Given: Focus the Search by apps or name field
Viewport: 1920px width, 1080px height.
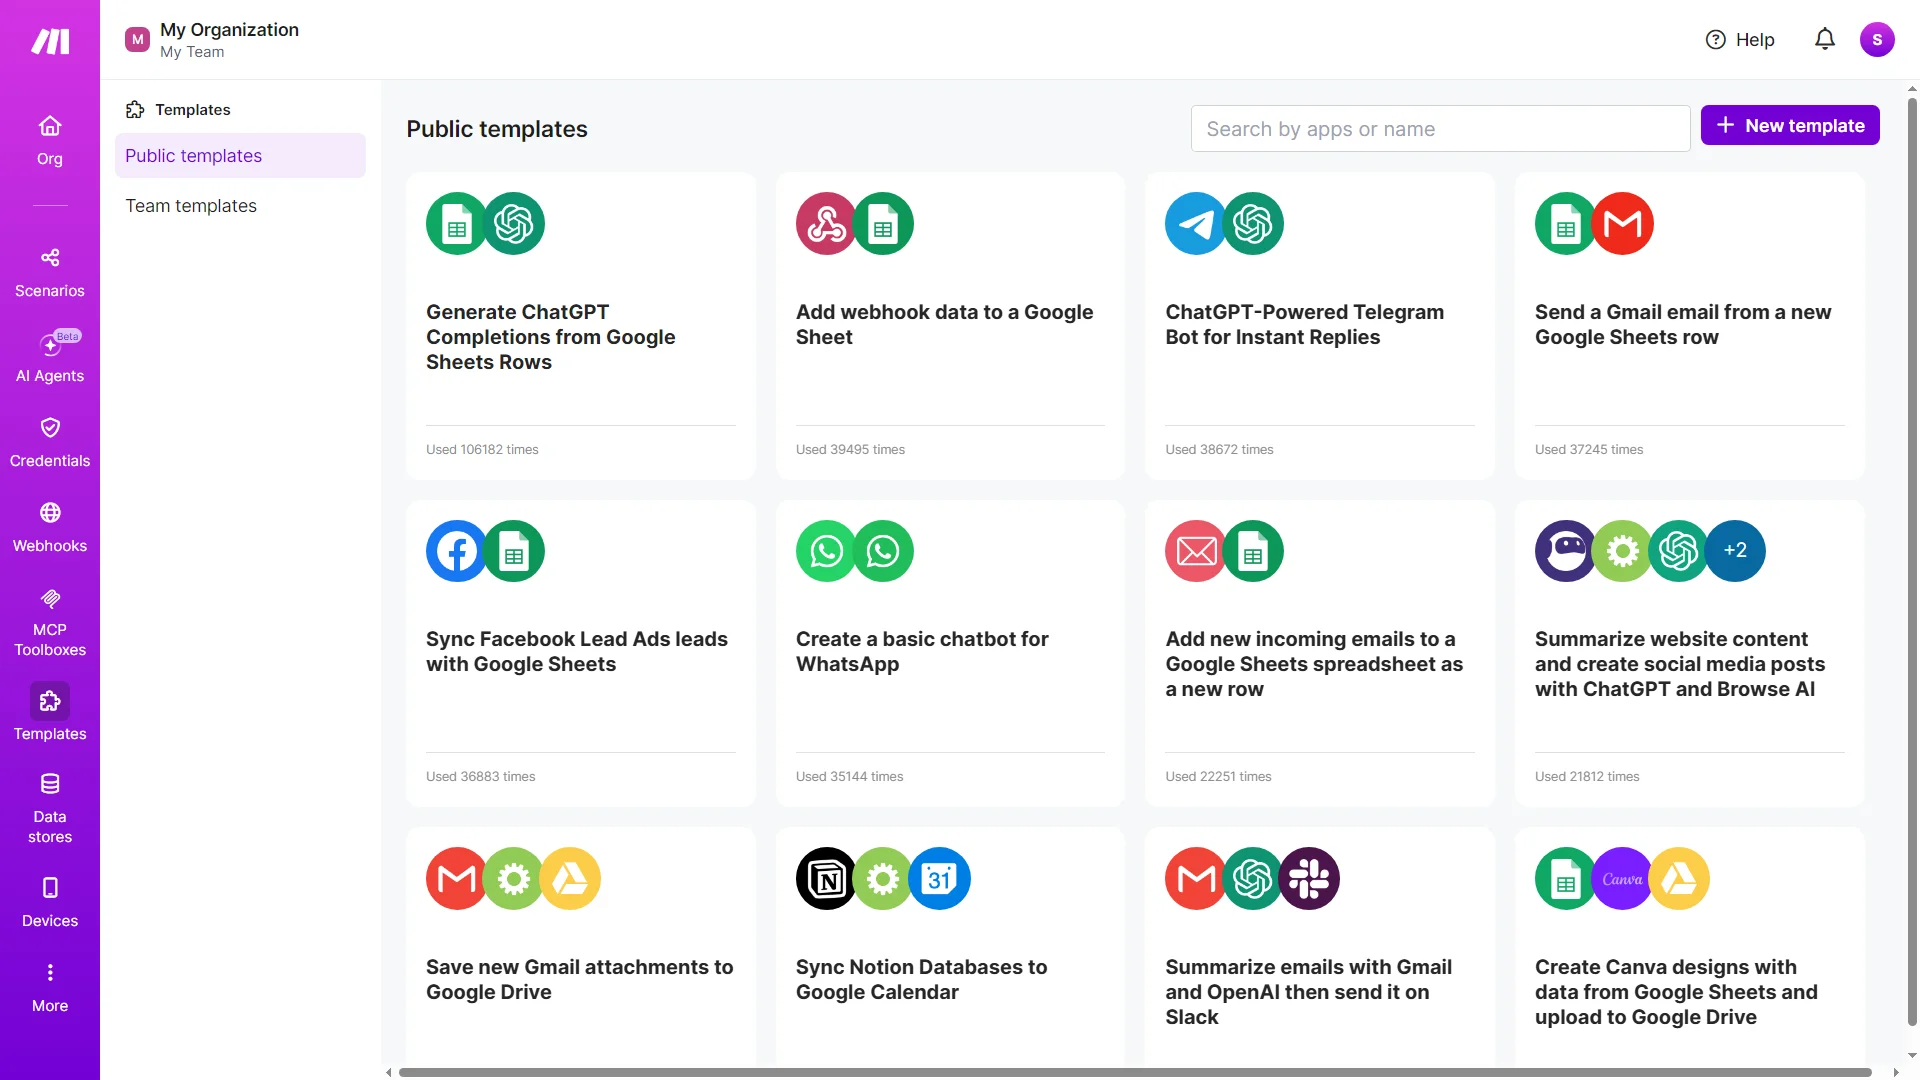Looking at the screenshot, I should [1440, 129].
